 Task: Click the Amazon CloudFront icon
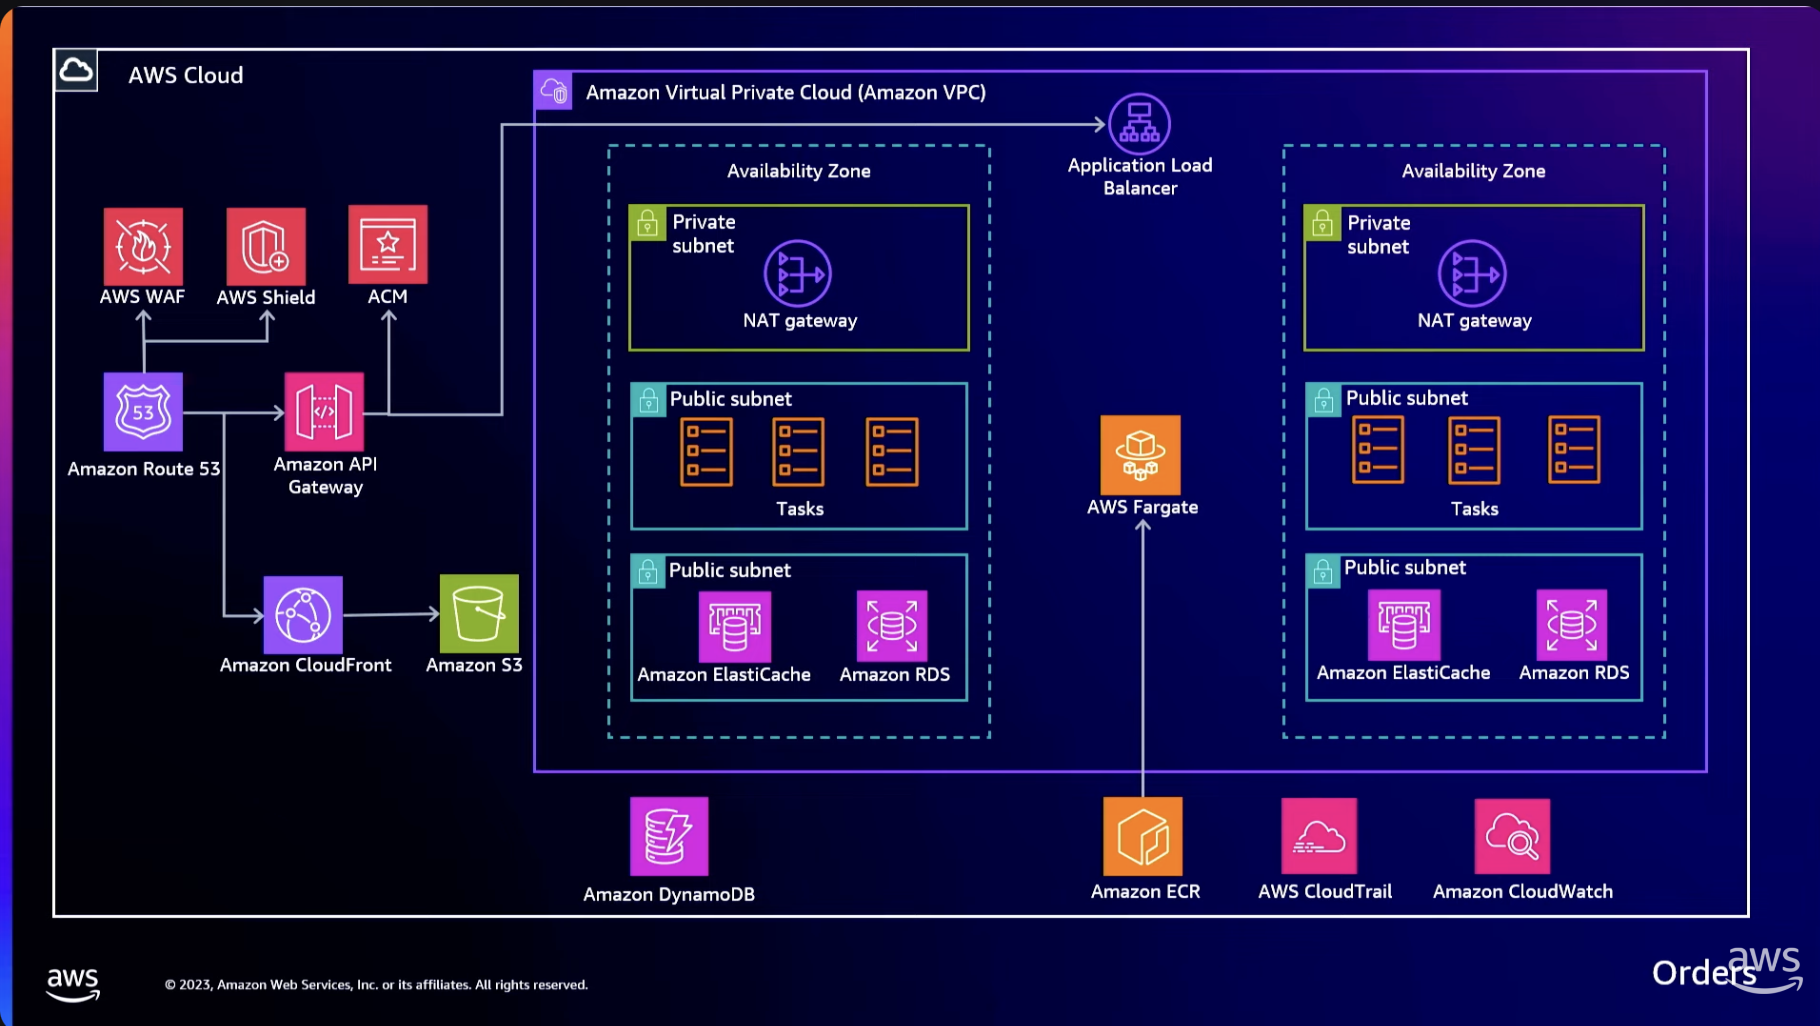(302, 615)
